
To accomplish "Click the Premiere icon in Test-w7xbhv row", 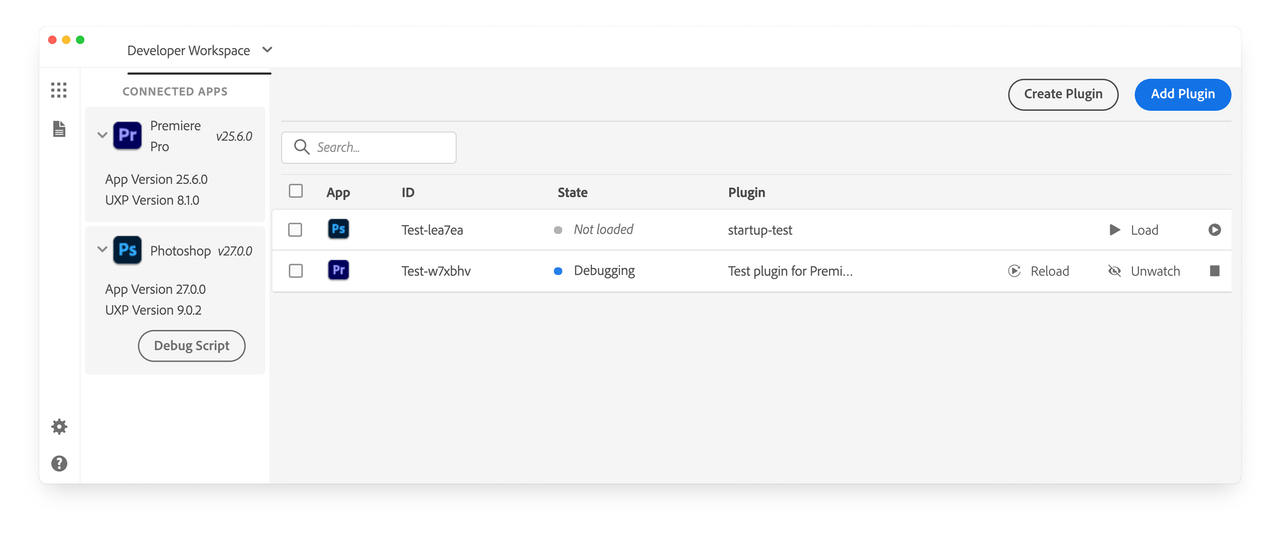I will 338,270.
